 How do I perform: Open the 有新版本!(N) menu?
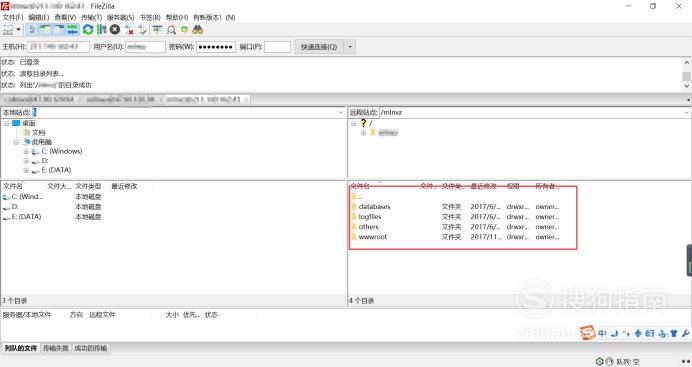pos(214,17)
